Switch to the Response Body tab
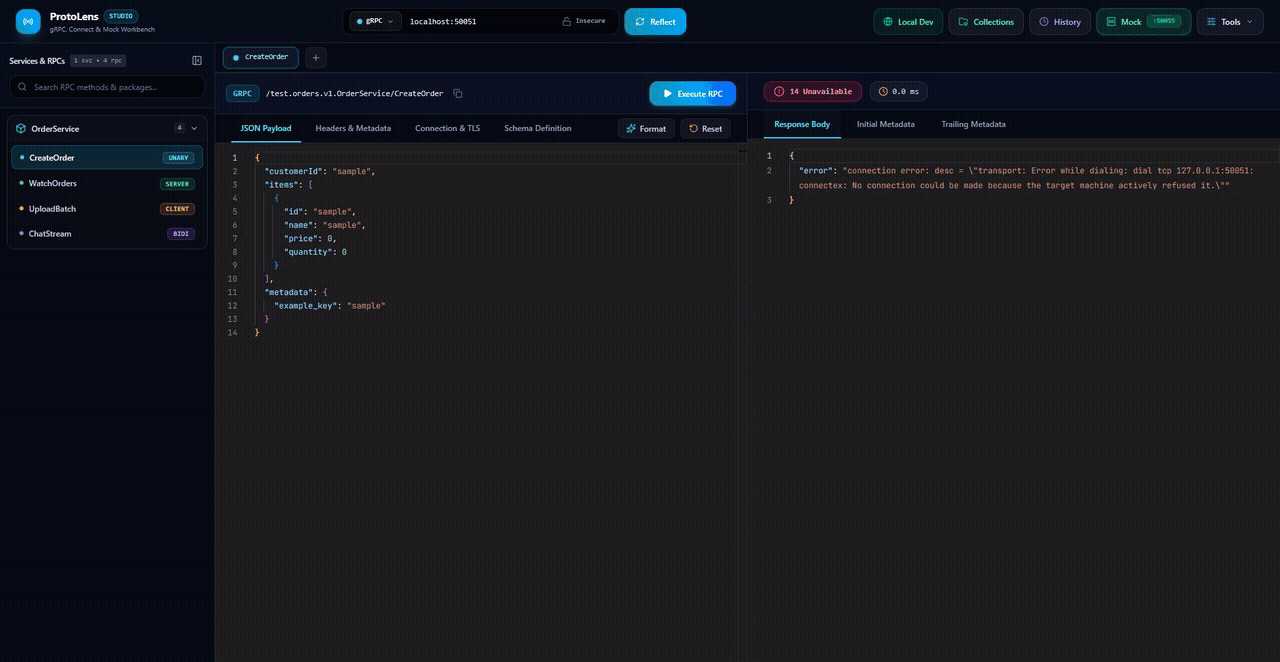Screen dimensions: 1280x662 pyautogui.click(x=802, y=124)
